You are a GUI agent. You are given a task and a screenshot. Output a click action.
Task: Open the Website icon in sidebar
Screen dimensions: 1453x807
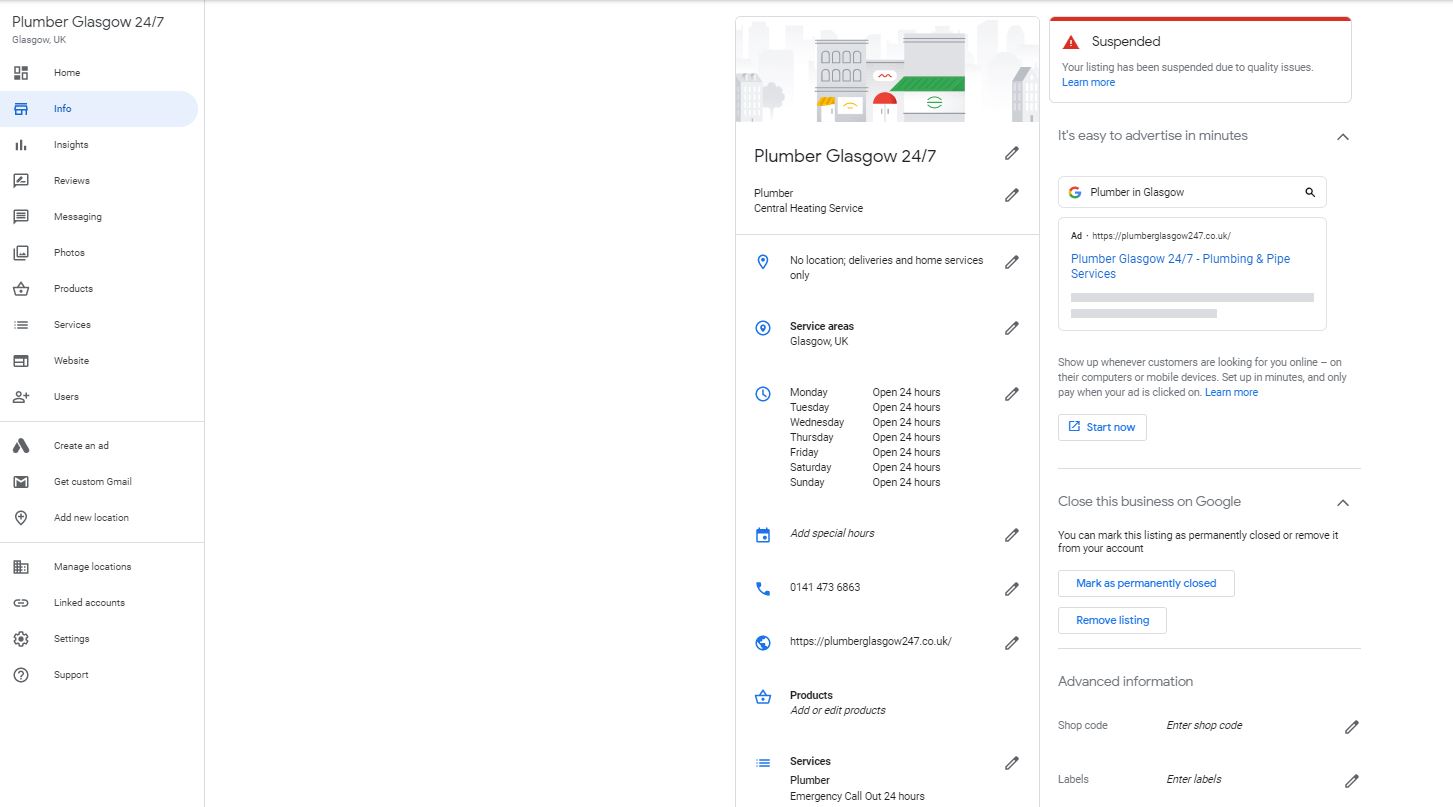[21, 361]
